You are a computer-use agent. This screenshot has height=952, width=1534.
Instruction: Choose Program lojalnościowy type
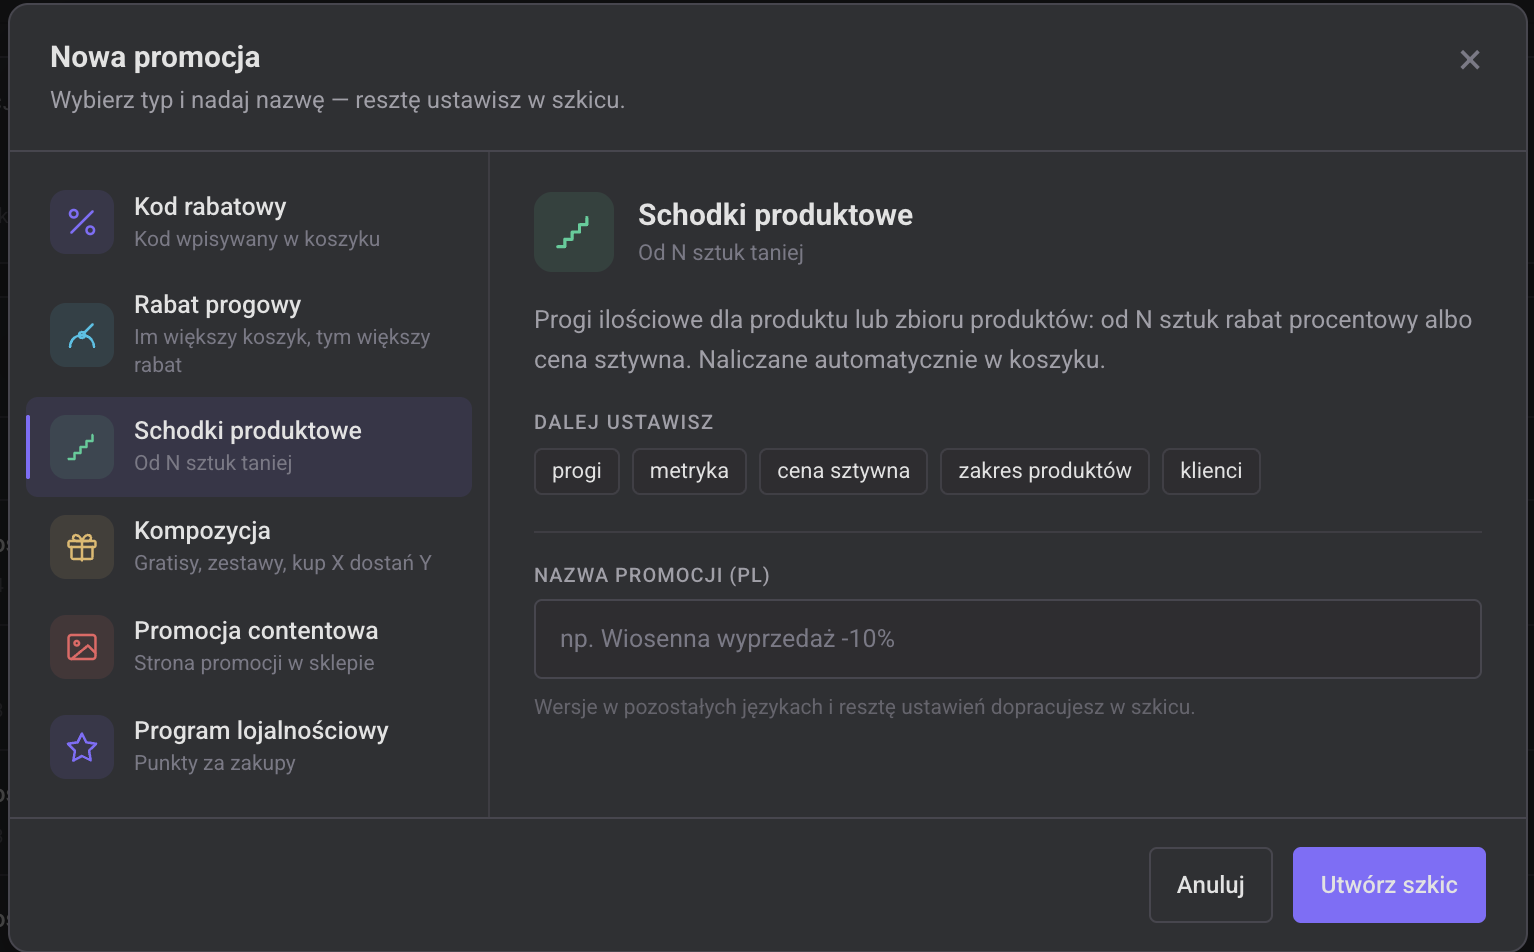[x=249, y=747]
